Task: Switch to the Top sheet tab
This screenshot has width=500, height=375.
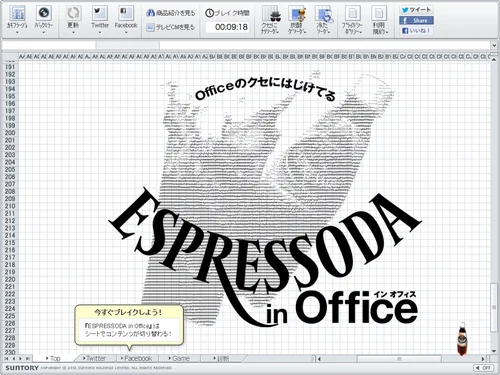Action: point(53,358)
